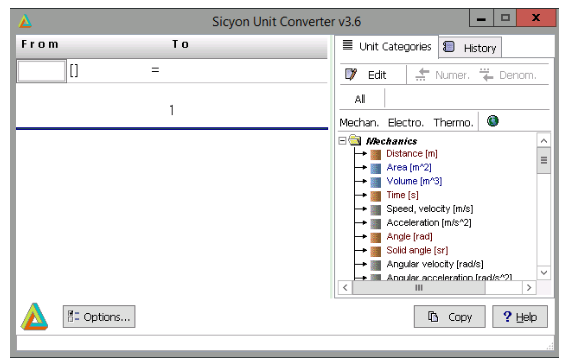This screenshot has width=564, height=364.
Task: Click the orange icon beside Solid angle [sr]
Action: click(376, 251)
